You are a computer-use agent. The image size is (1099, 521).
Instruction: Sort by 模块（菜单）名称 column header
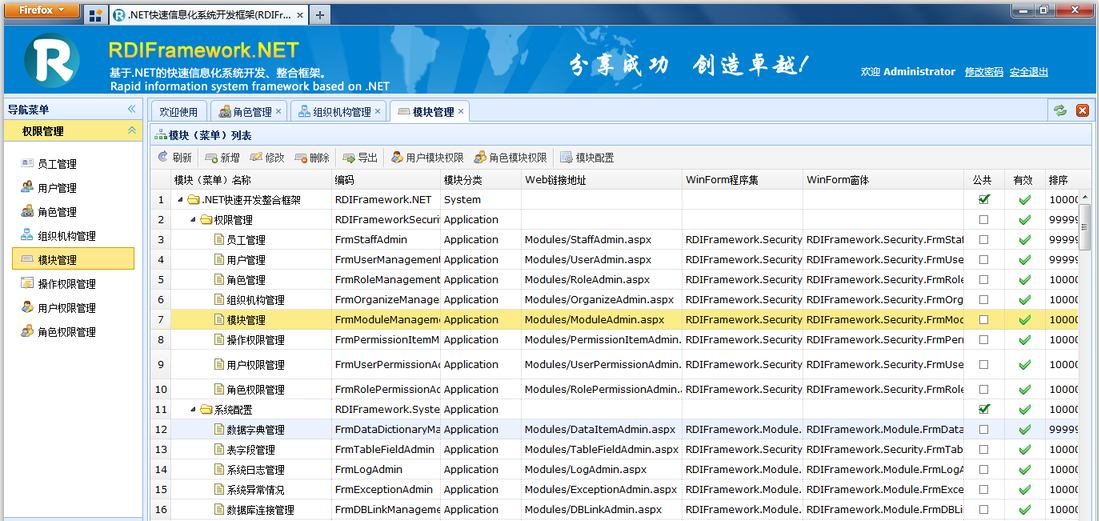click(x=251, y=180)
